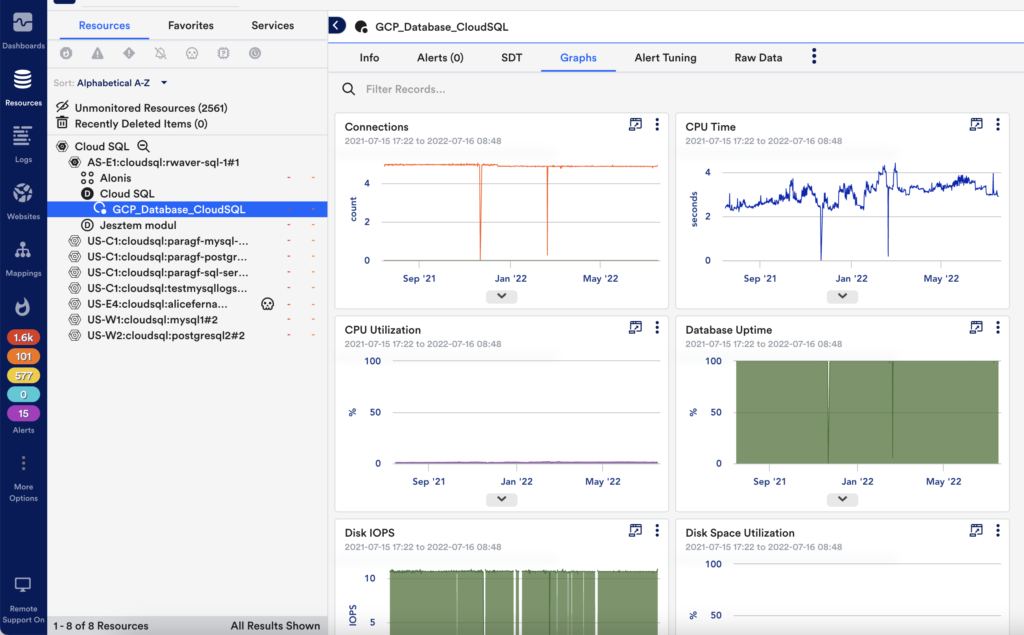Switch to the Services tab

tap(272, 25)
